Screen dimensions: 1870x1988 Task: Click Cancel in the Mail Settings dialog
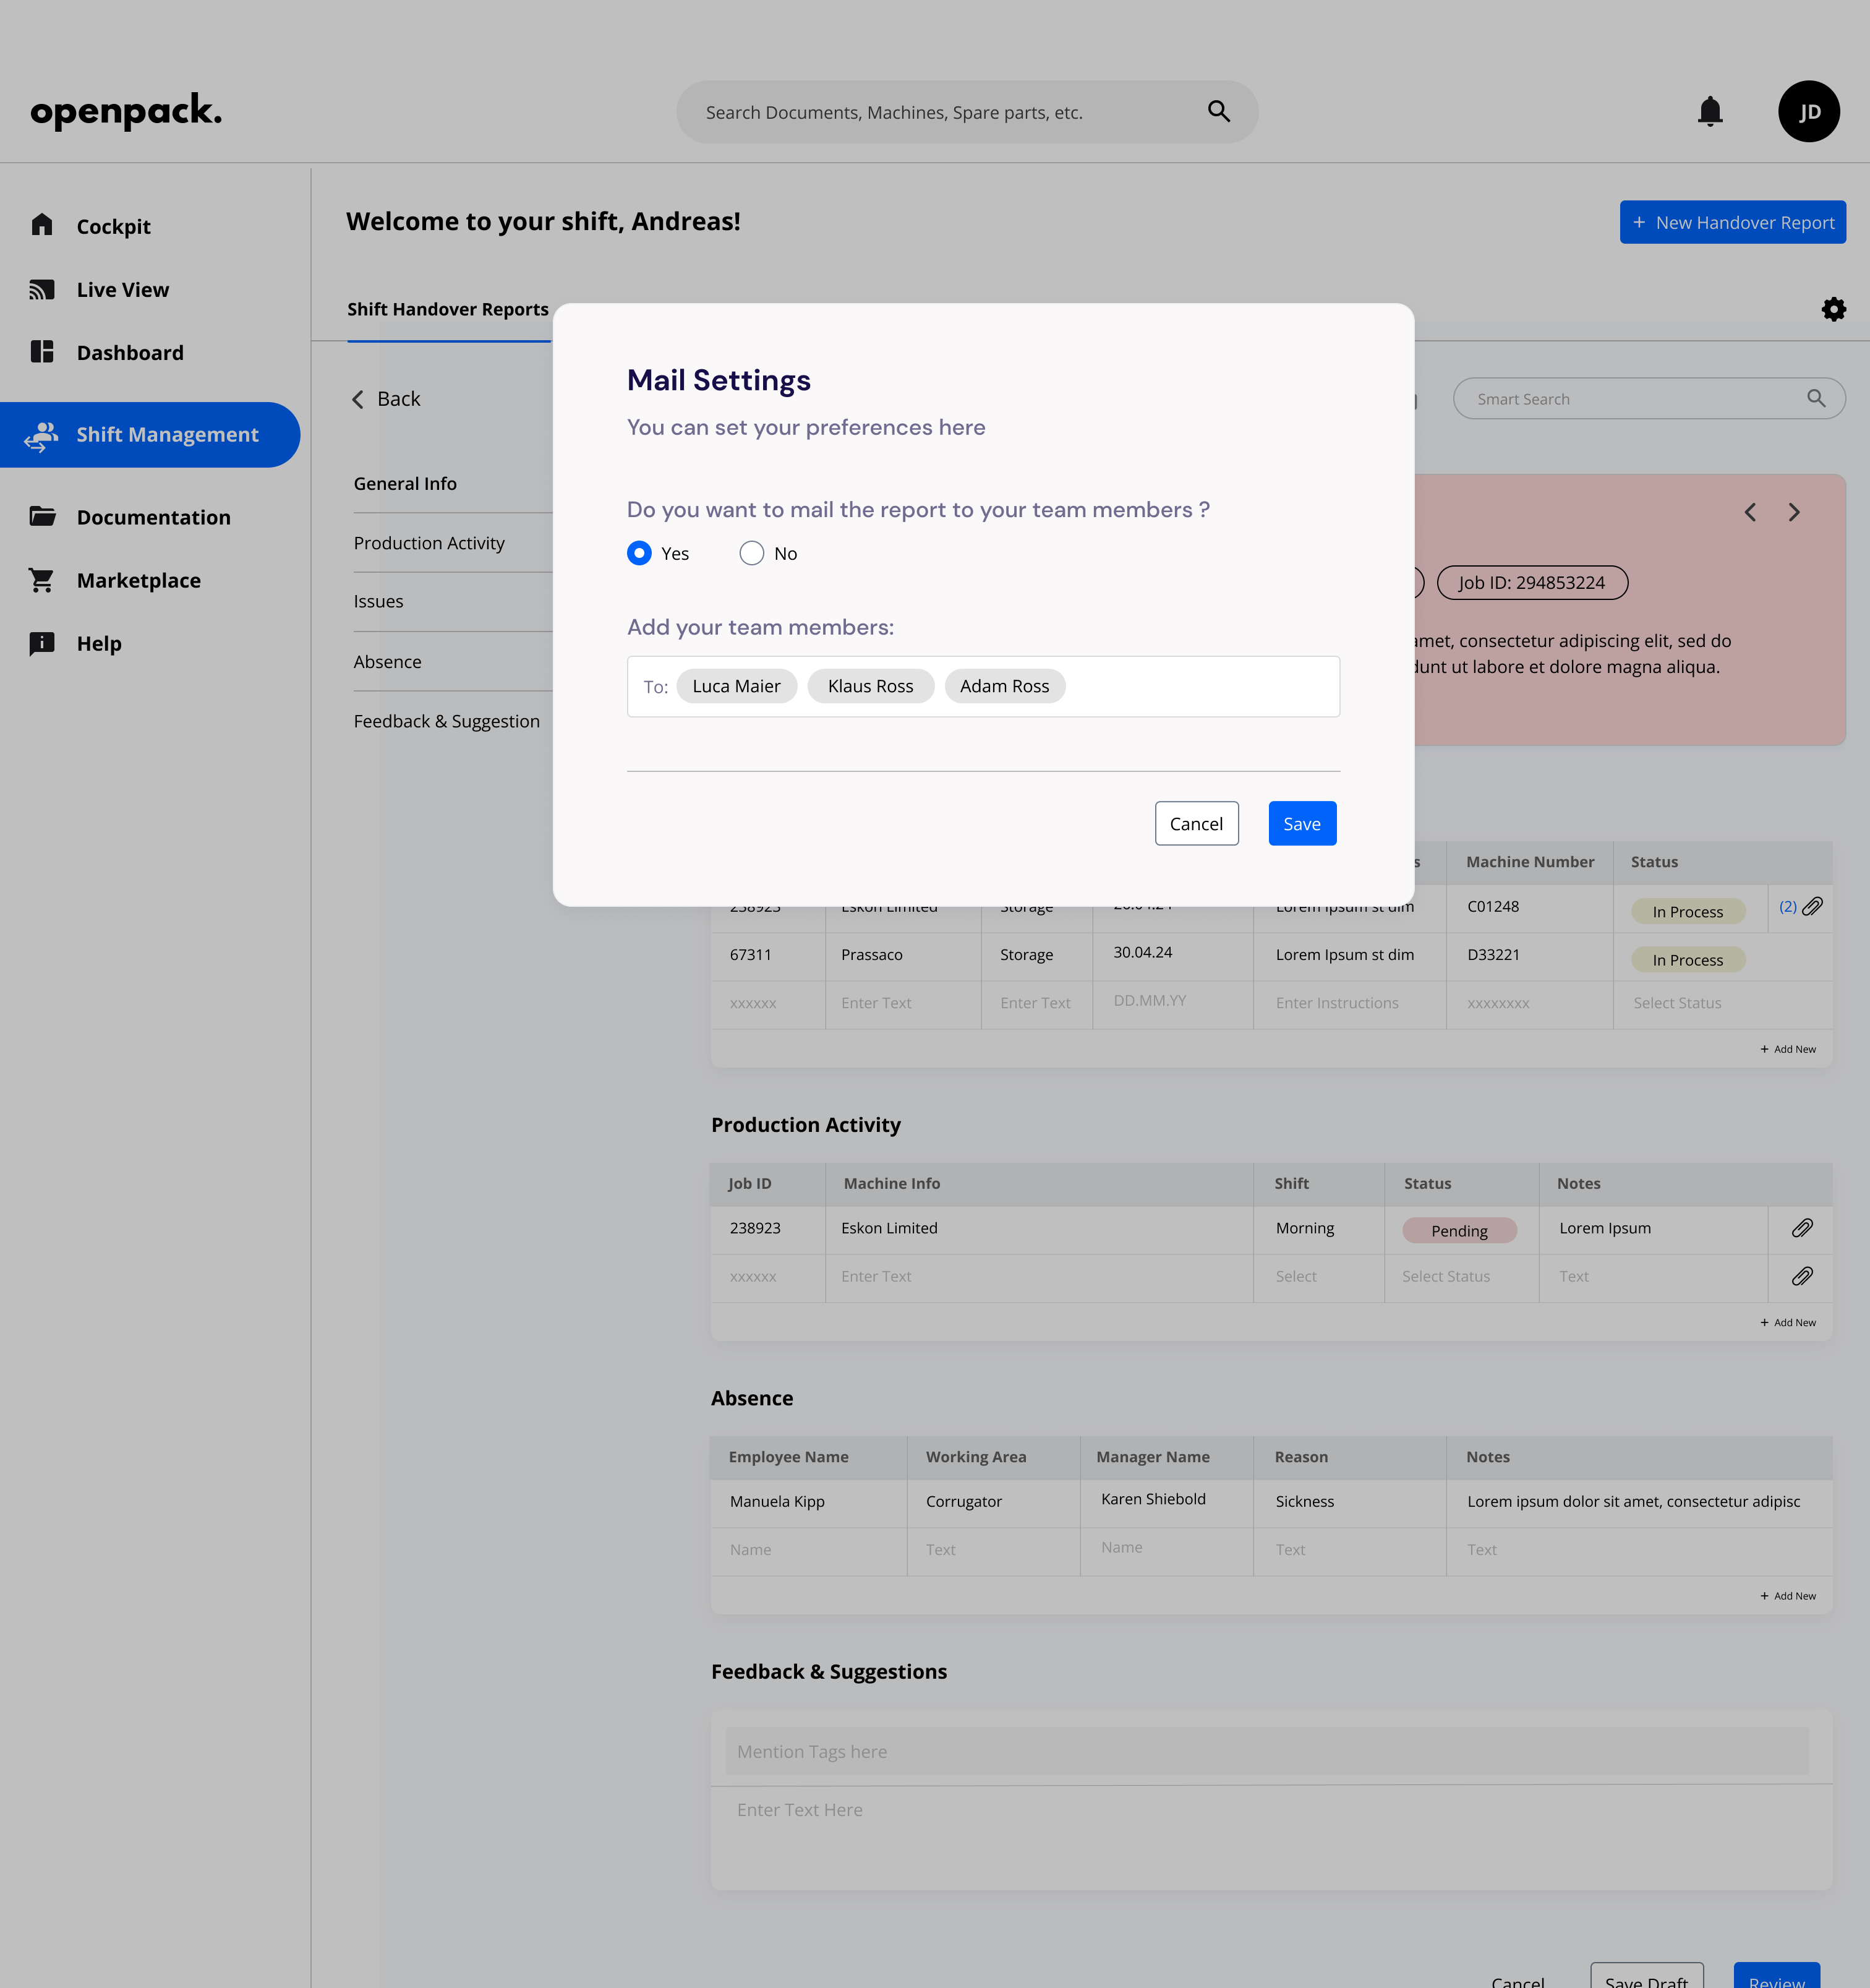pyautogui.click(x=1196, y=823)
